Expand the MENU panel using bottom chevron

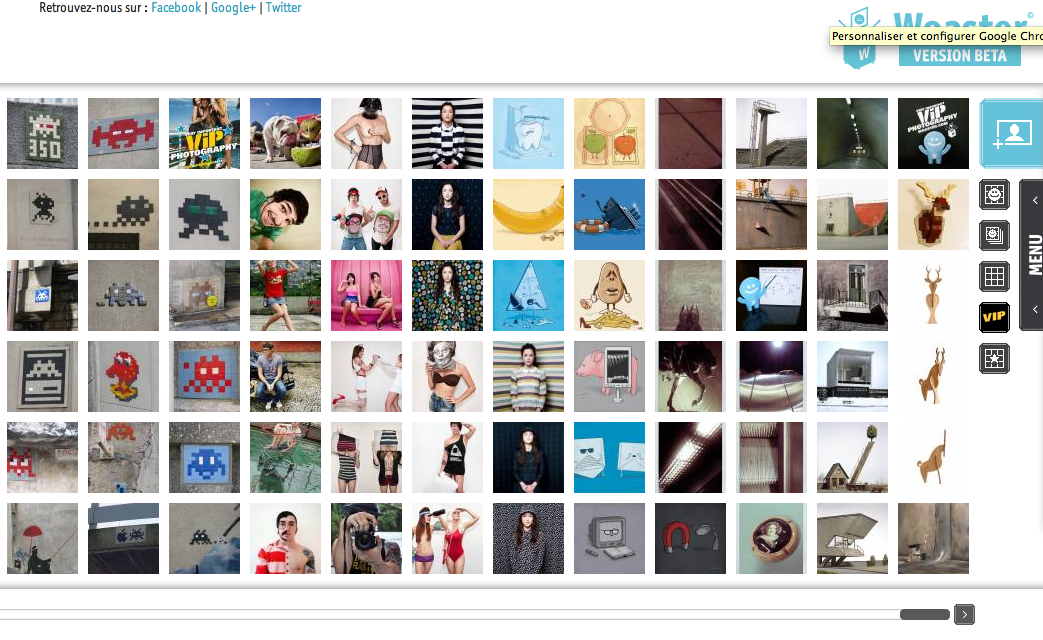(x=1035, y=309)
